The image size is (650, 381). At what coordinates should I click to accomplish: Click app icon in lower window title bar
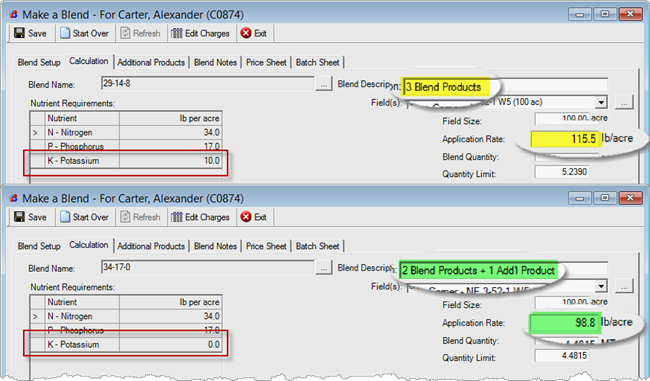tap(14, 198)
